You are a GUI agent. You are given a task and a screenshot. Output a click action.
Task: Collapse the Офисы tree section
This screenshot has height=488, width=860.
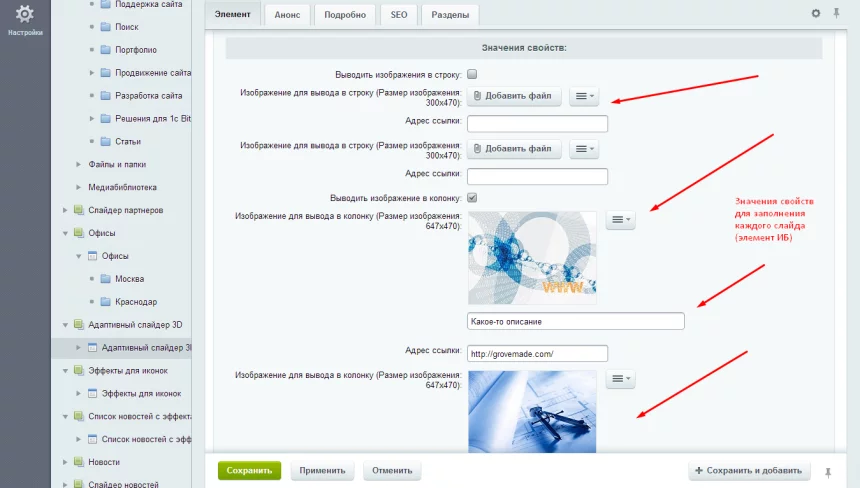click(x=65, y=233)
